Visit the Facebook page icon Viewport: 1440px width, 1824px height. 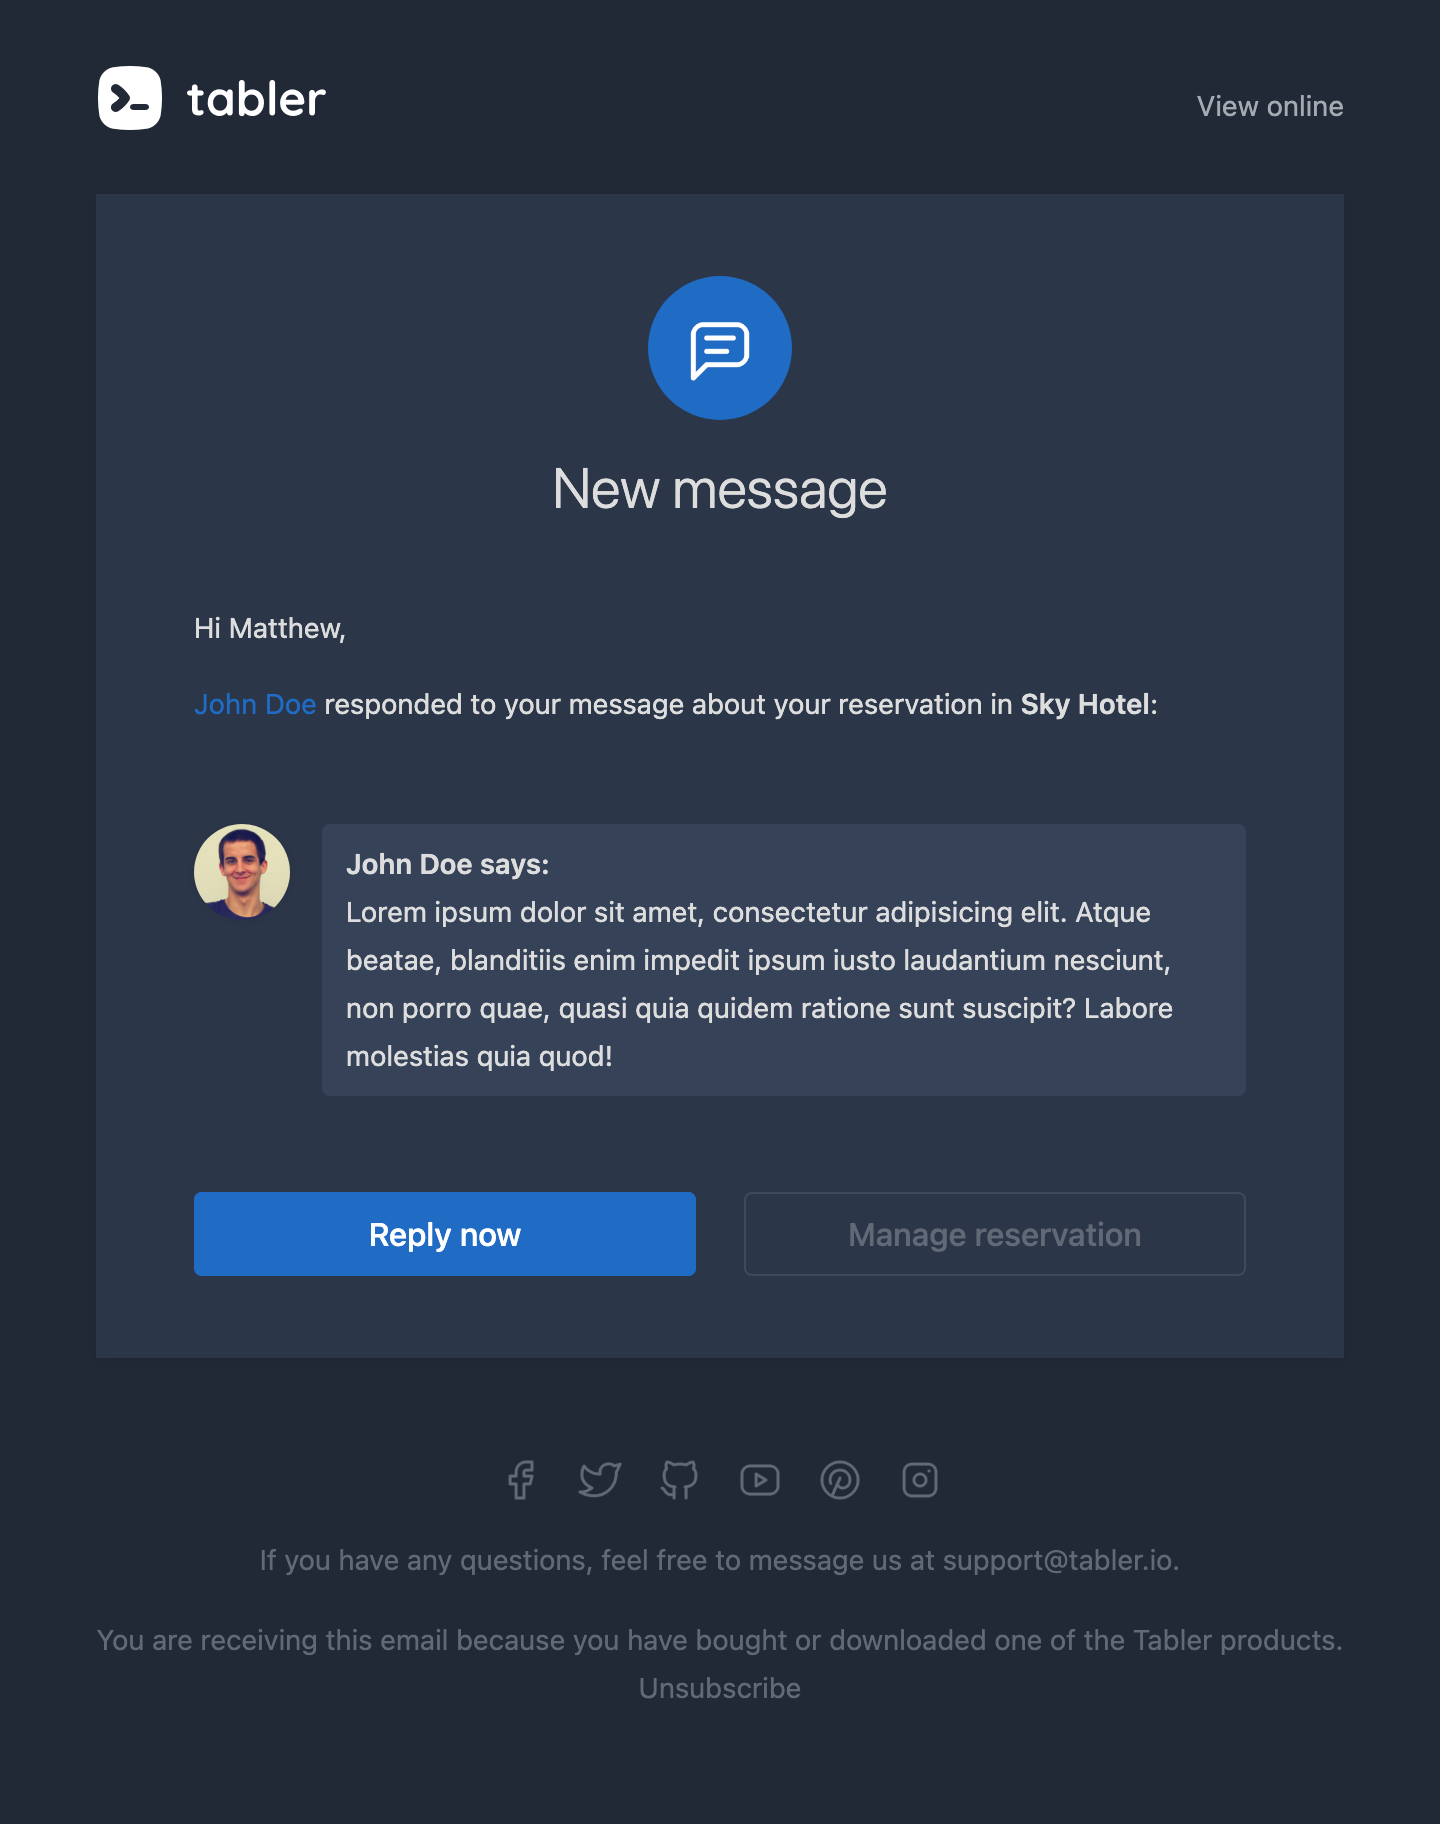(520, 1480)
